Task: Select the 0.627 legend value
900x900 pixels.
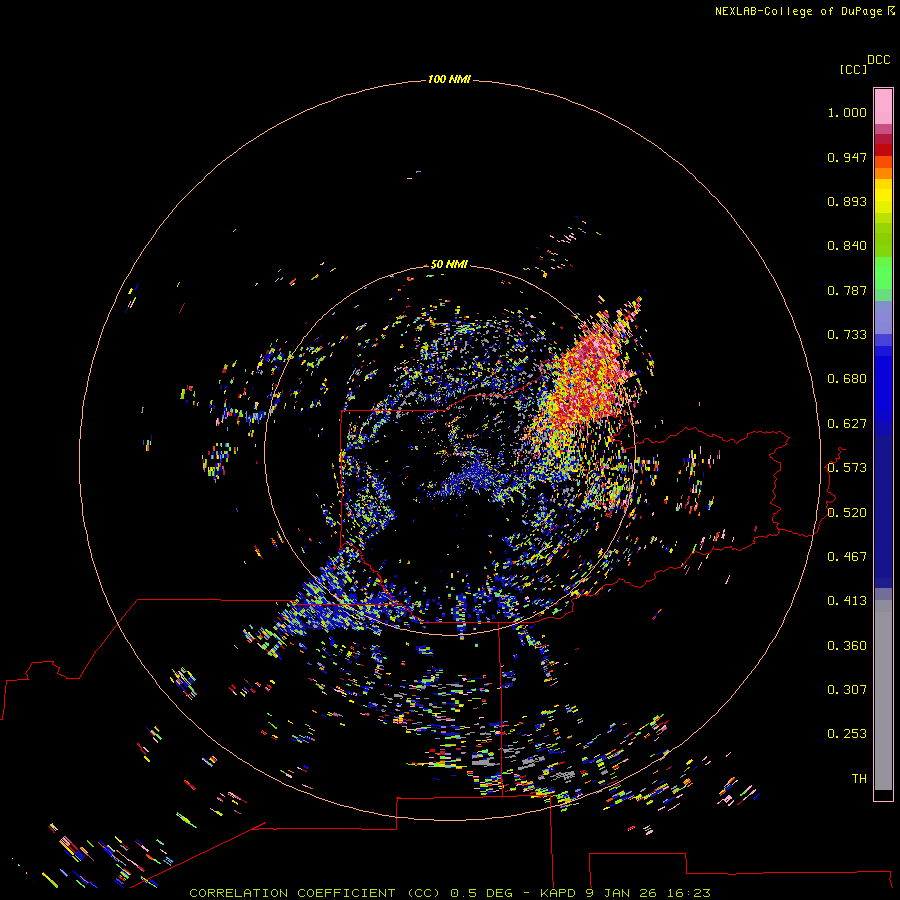Action: click(x=847, y=424)
